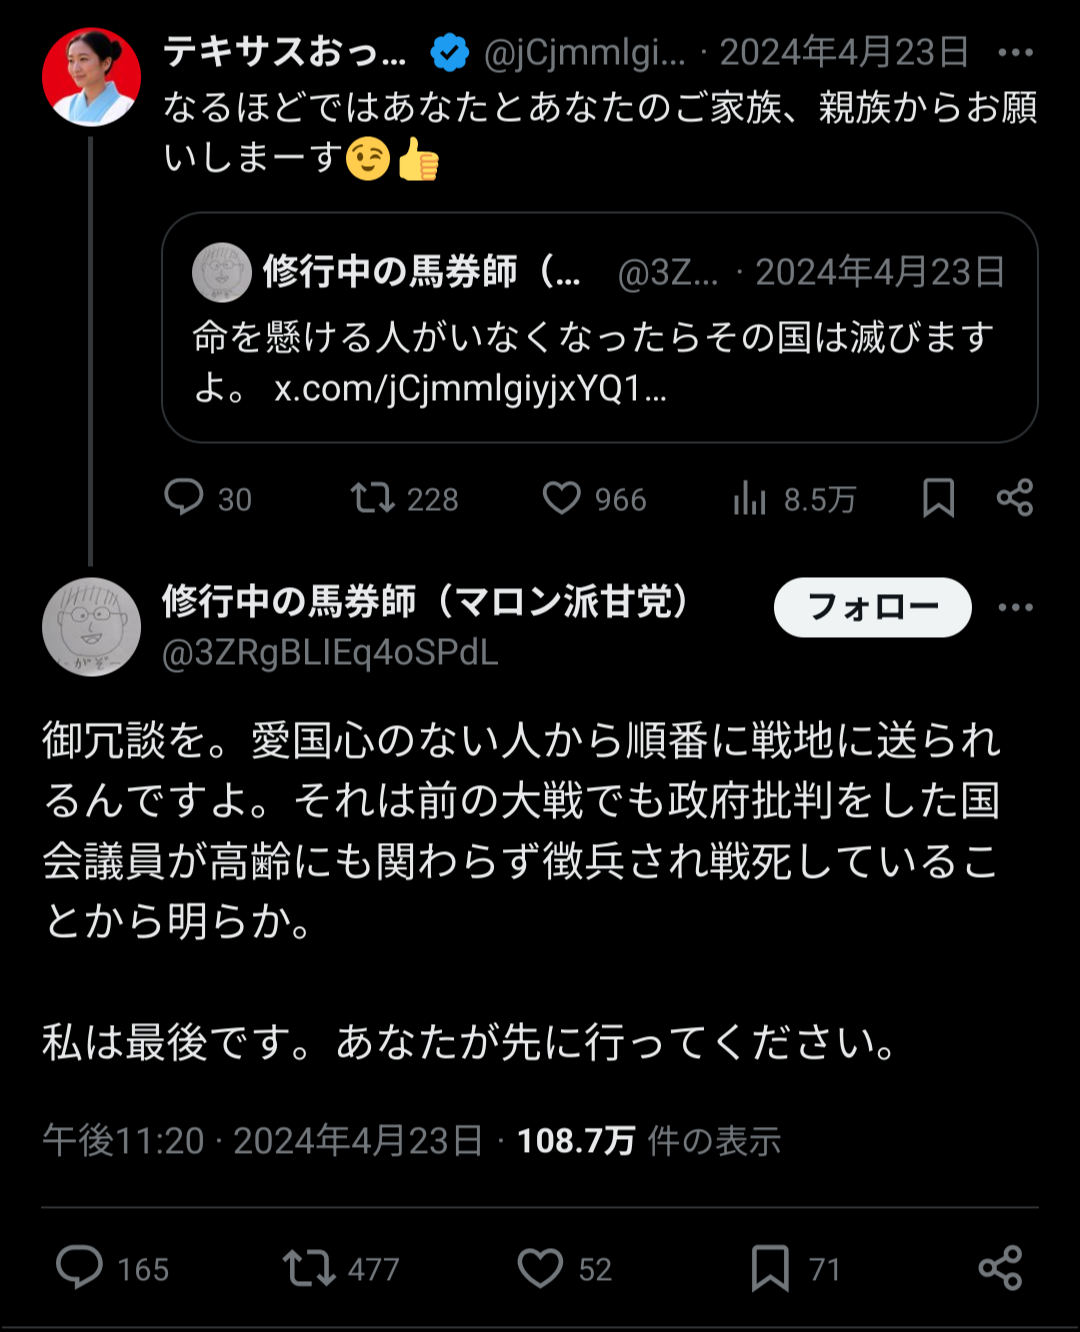Open the red-background profile avatar
The image size is (1080, 1332).
pos(91,77)
